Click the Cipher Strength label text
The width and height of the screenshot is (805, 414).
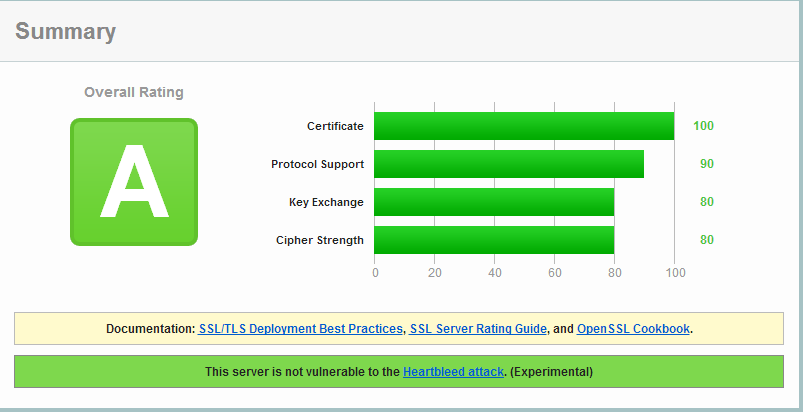320,240
